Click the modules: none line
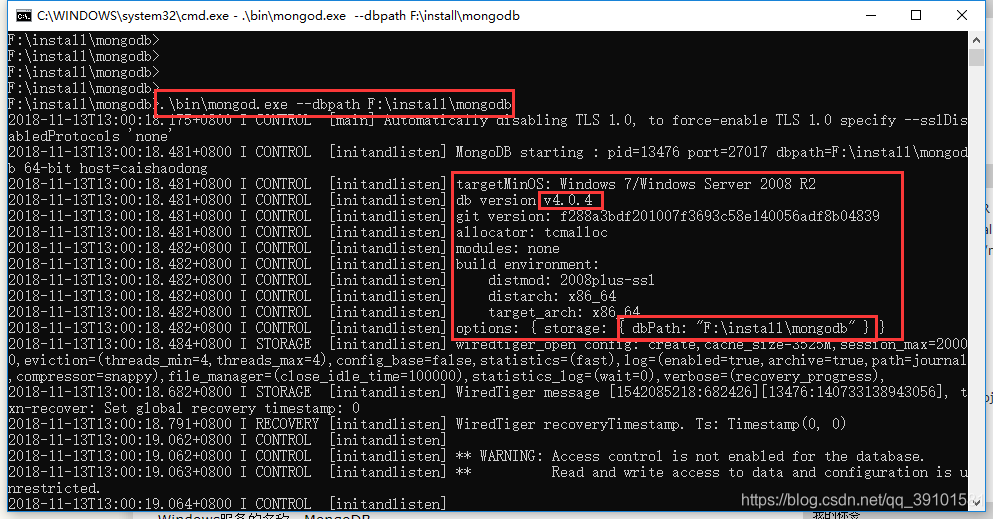Image resolution: width=993 pixels, height=519 pixels. click(508, 248)
